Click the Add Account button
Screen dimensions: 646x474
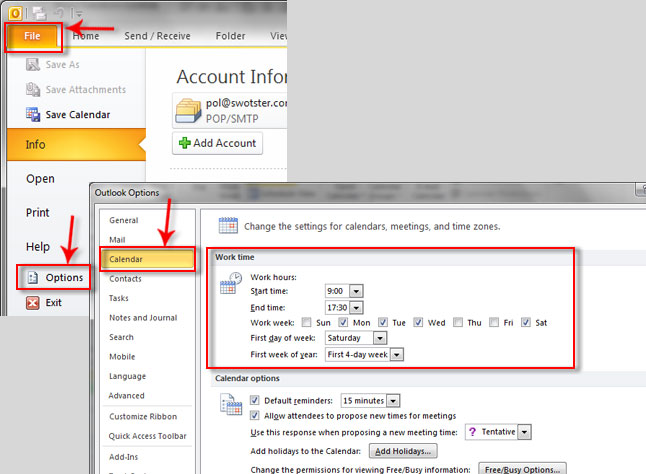[217, 143]
